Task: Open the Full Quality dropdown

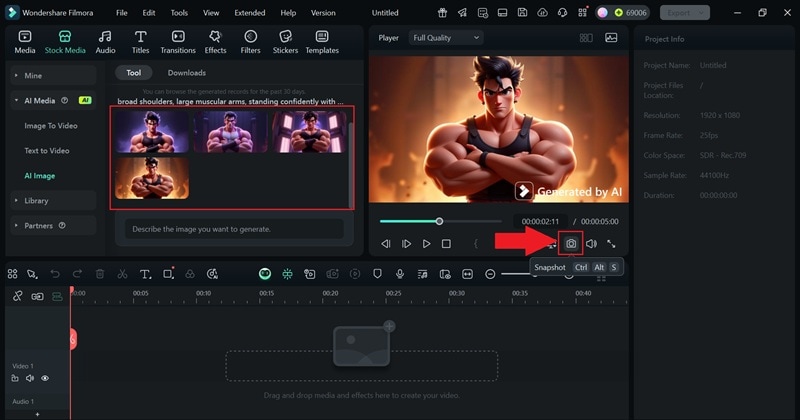Action: point(446,38)
